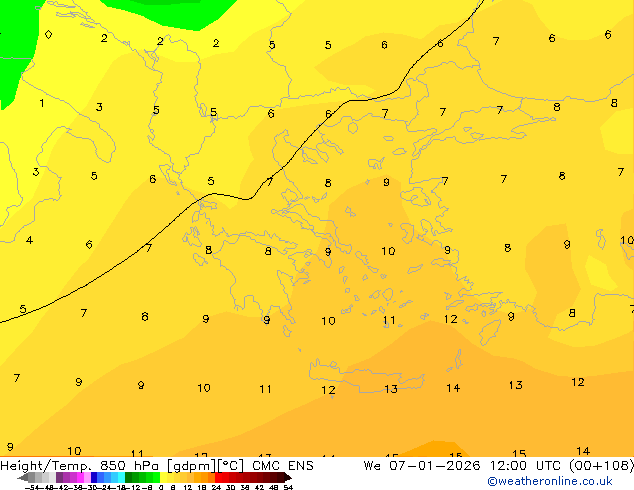Click the bright green swatch near -8 on the legend
Viewport: 634px width, 490px height.
coord(156,477)
